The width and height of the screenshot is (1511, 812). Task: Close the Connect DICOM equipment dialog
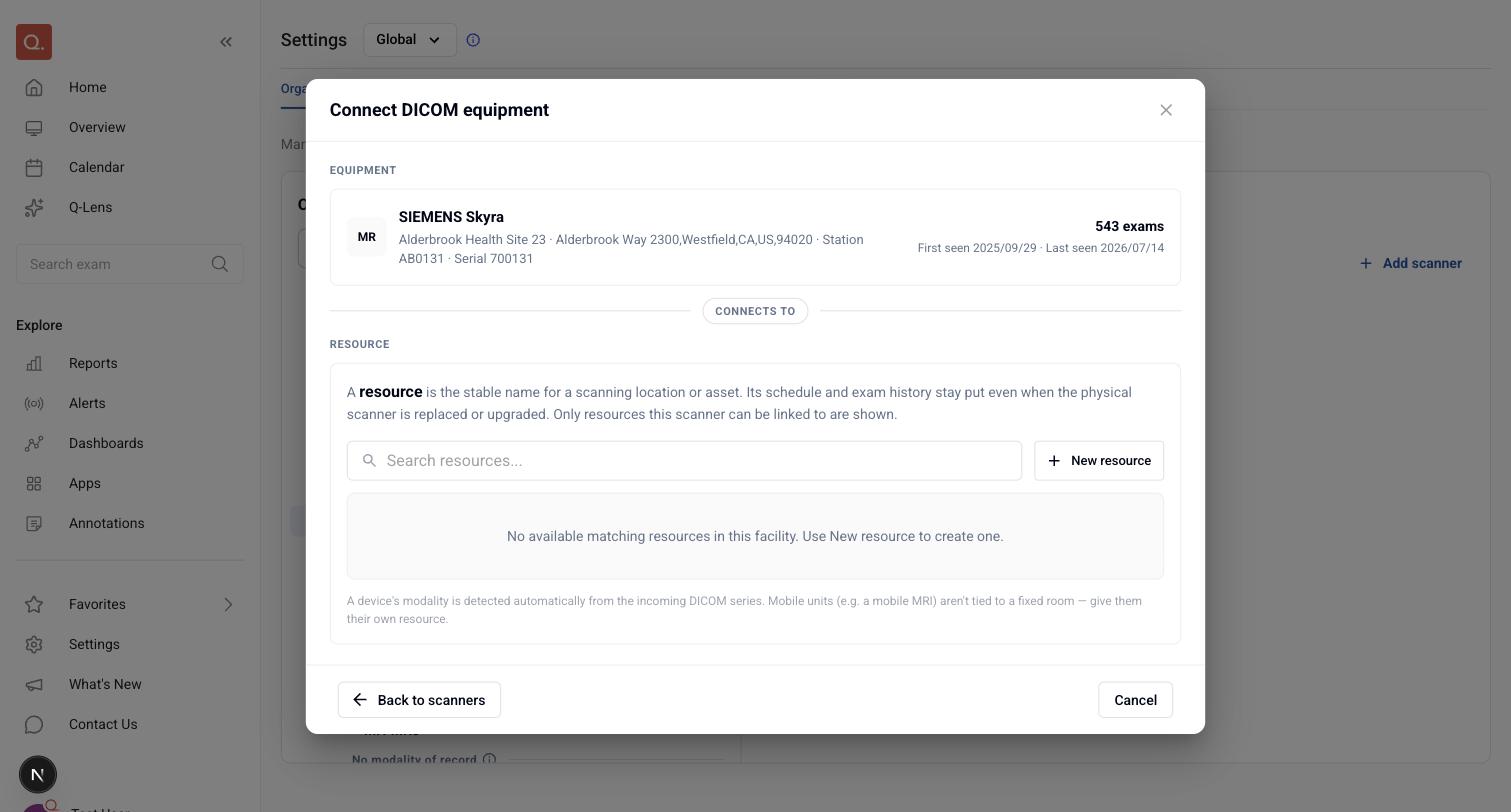[x=1166, y=110]
